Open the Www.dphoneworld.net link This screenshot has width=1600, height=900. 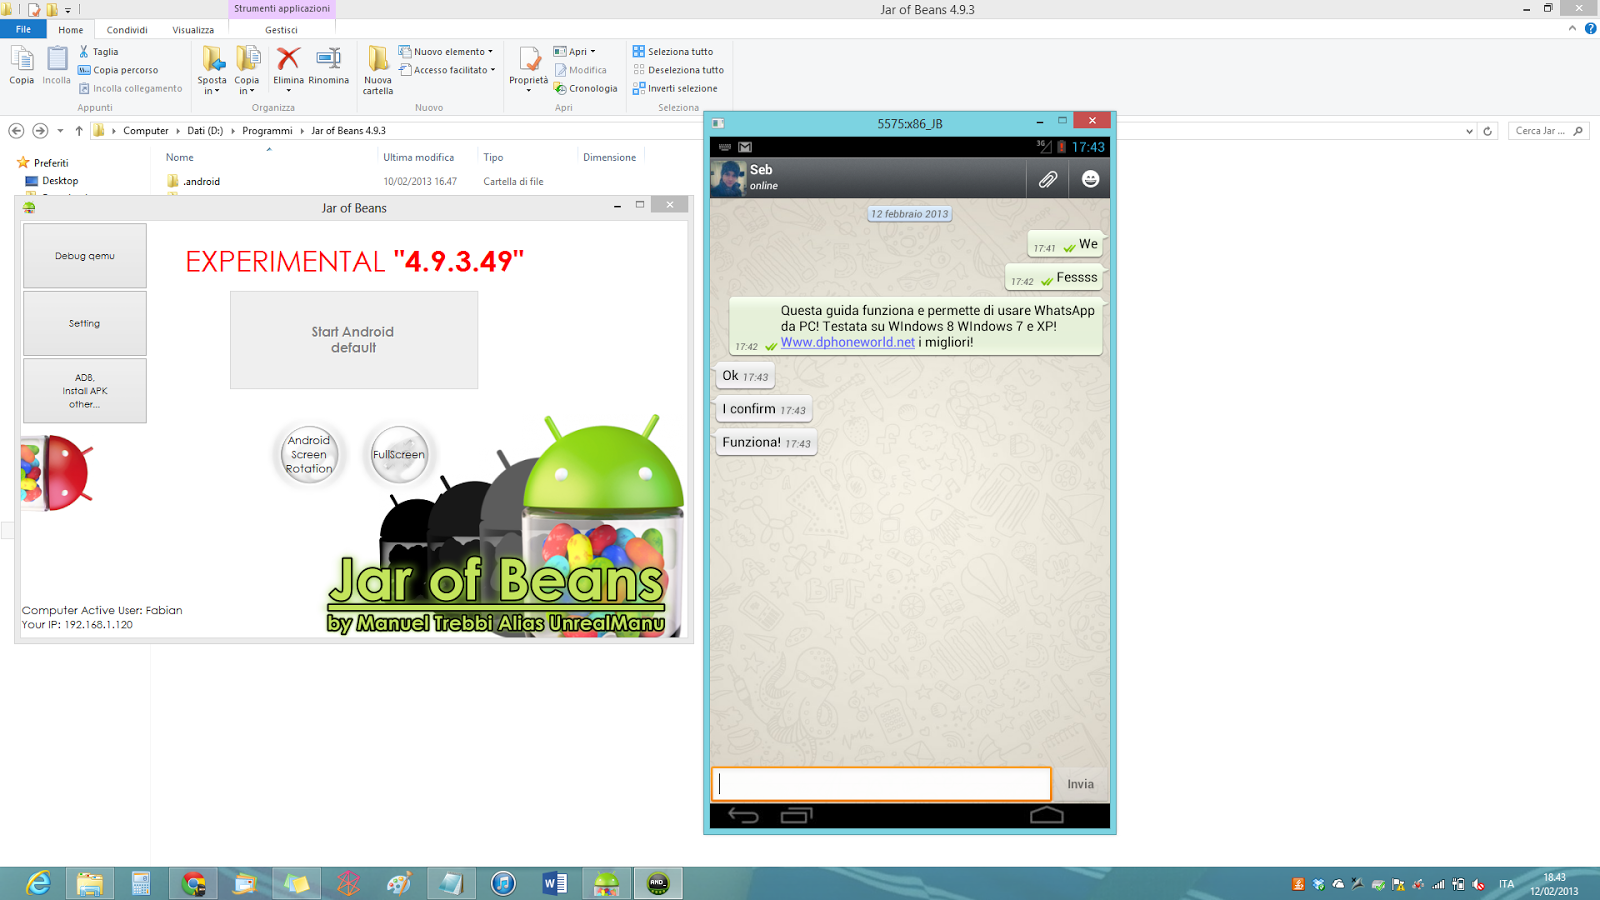848,342
